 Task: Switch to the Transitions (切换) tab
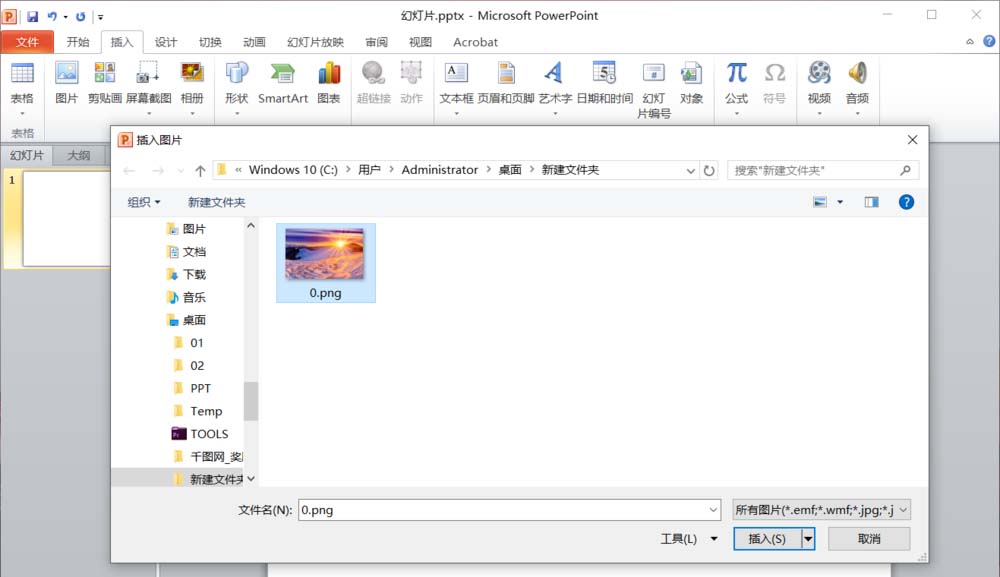pos(210,42)
